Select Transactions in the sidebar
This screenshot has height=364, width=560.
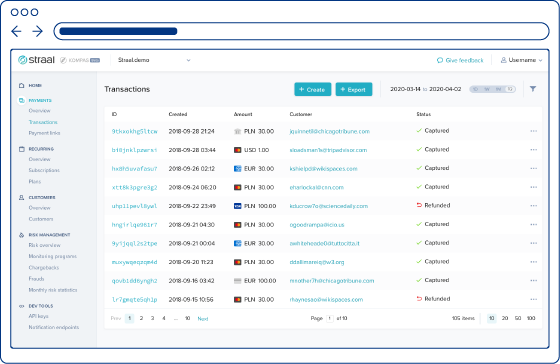point(43,122)
